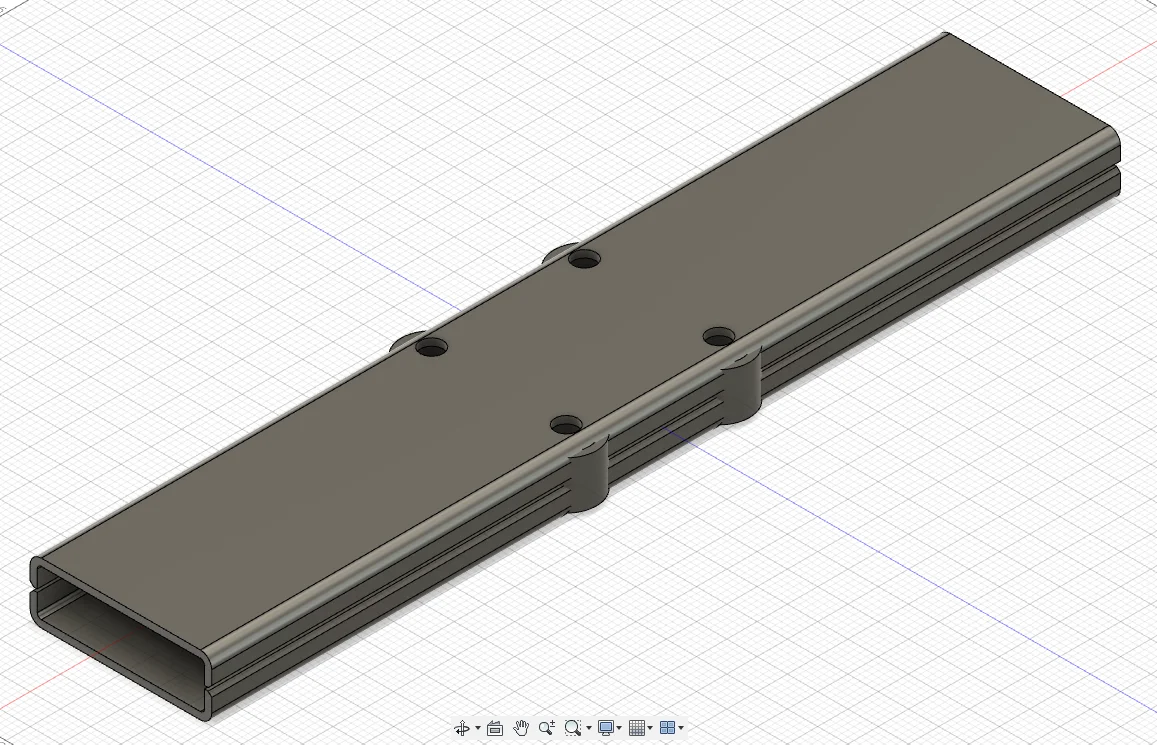Activate the Look At tool
This screenshot has width=1157, height=745.
495,729
